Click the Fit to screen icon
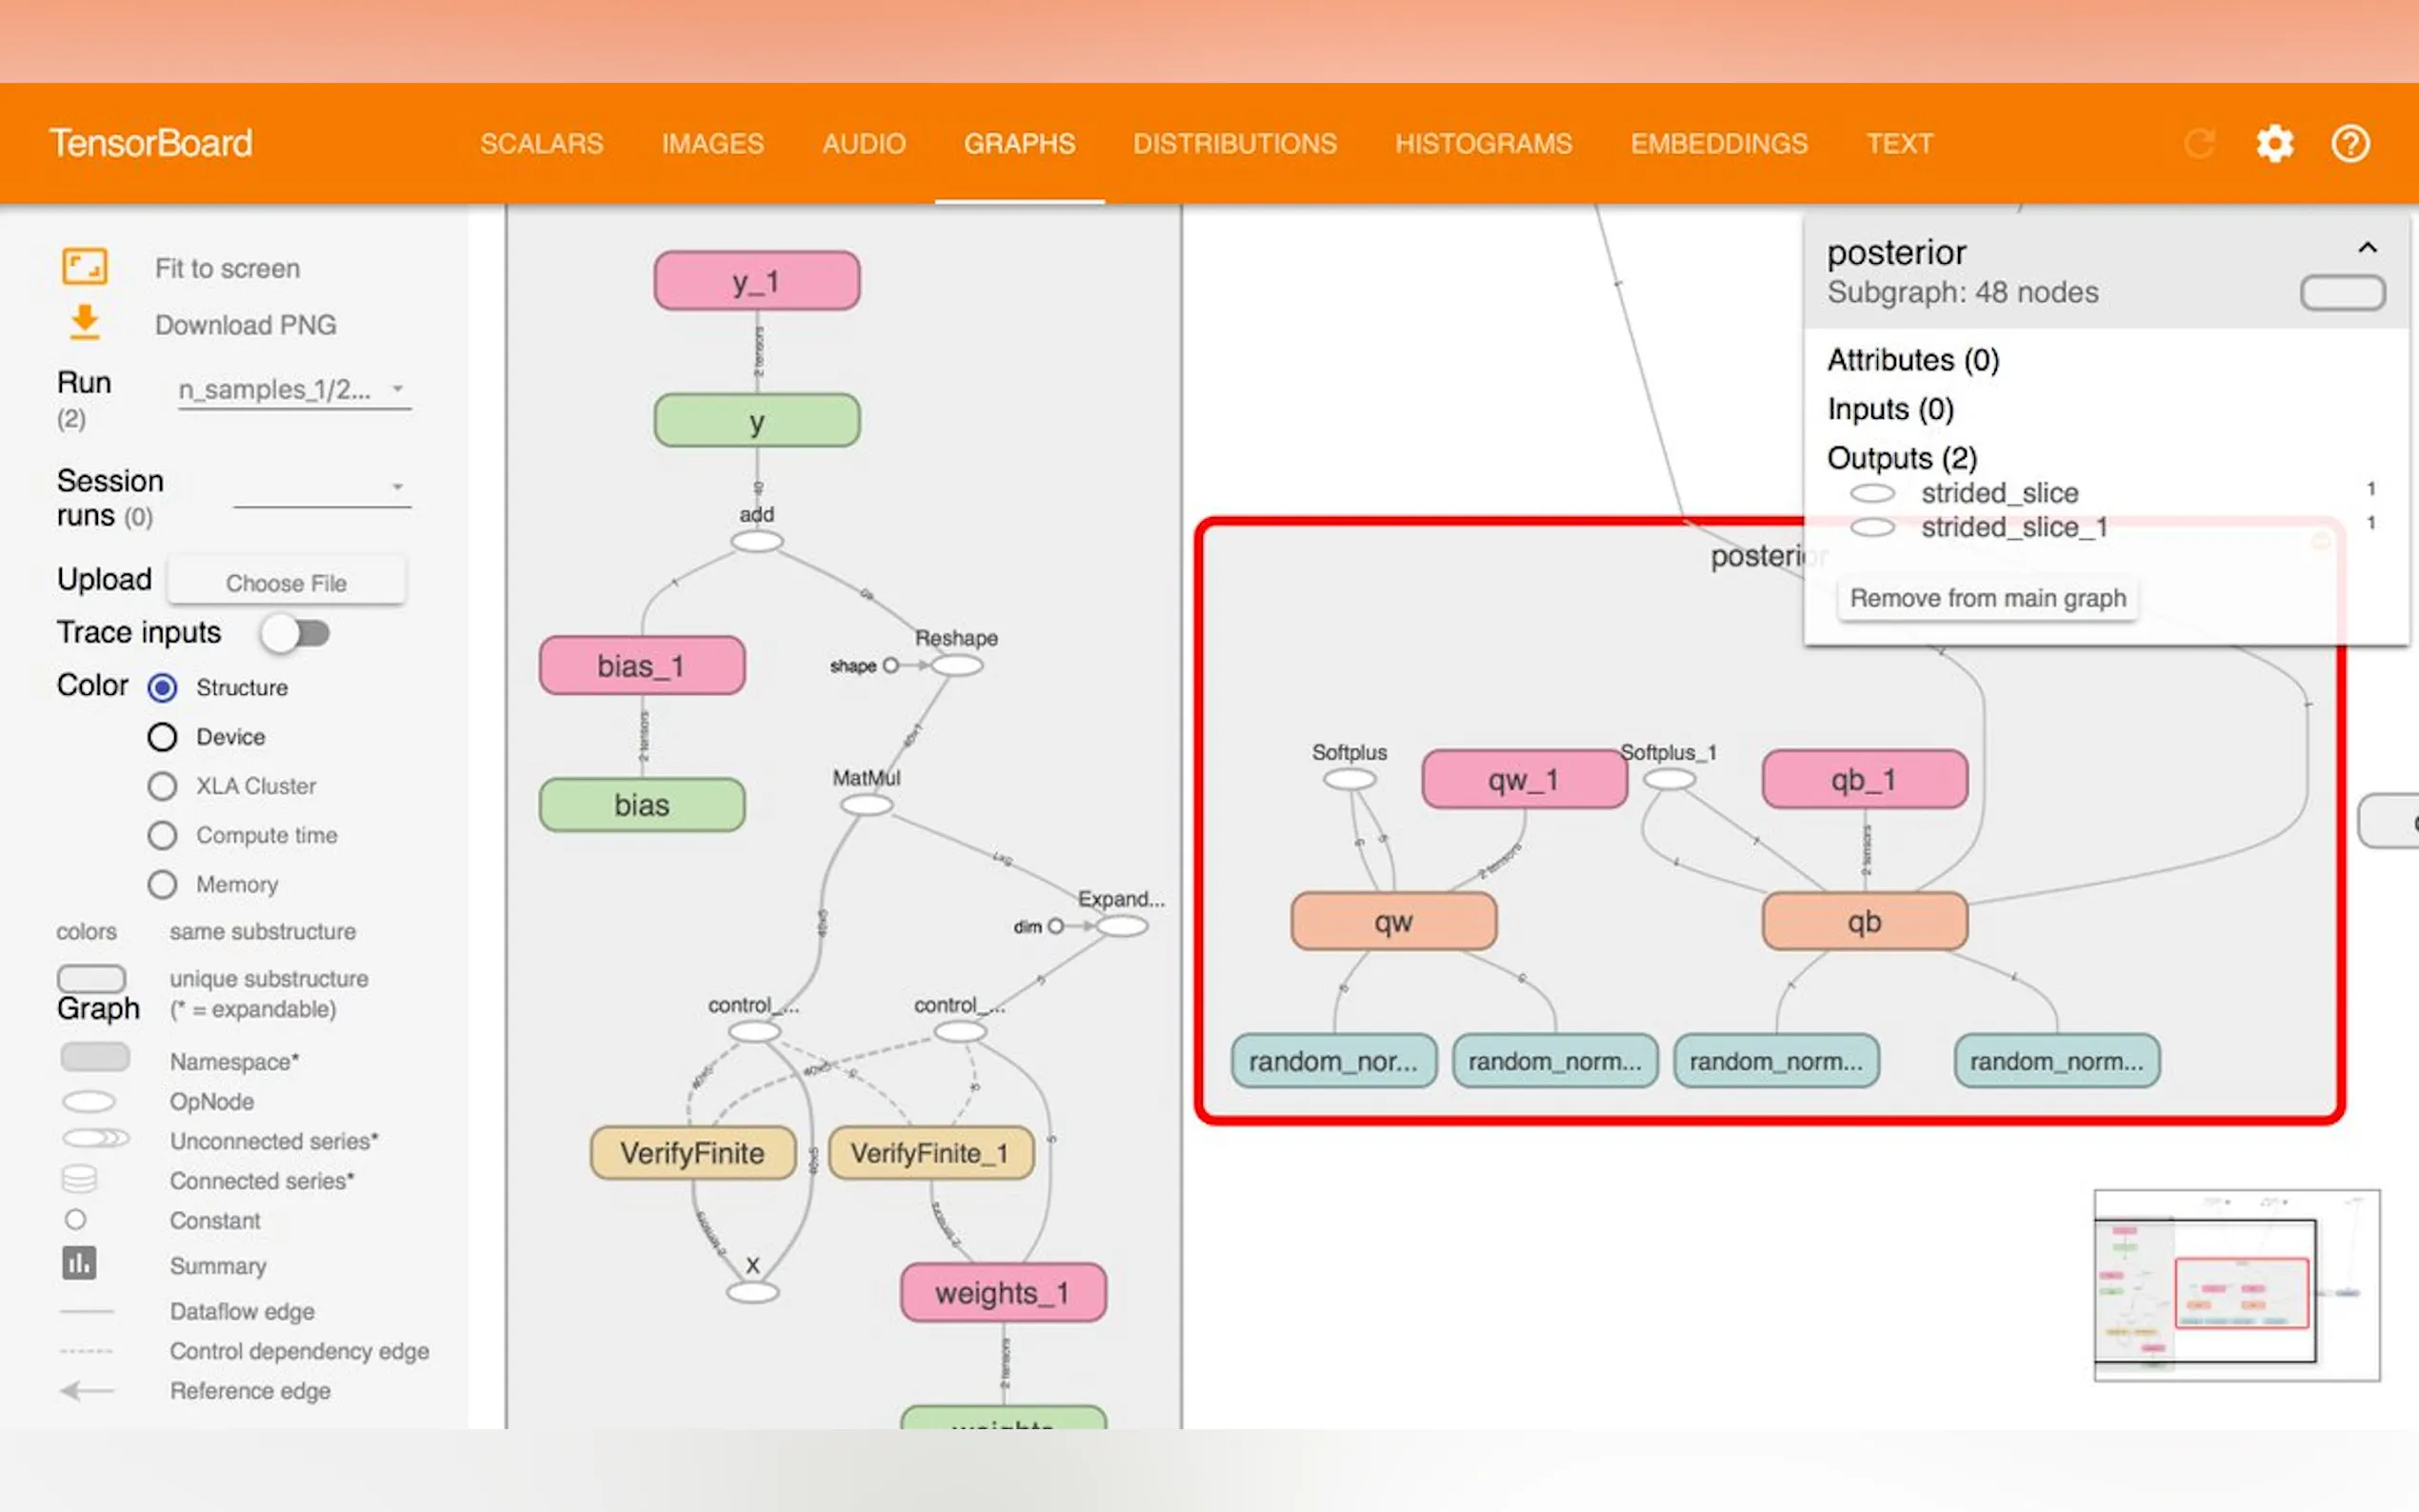The image size is (2419, 1512). click(84, 267)
